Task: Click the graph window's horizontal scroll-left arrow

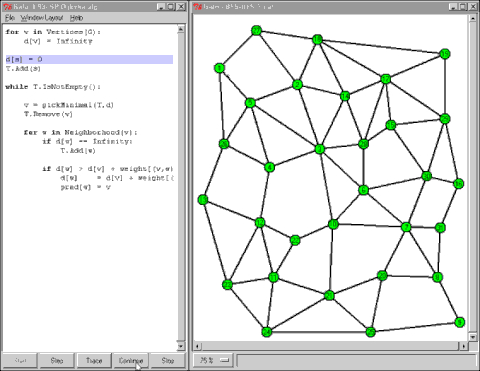Action: coord(197,346)
